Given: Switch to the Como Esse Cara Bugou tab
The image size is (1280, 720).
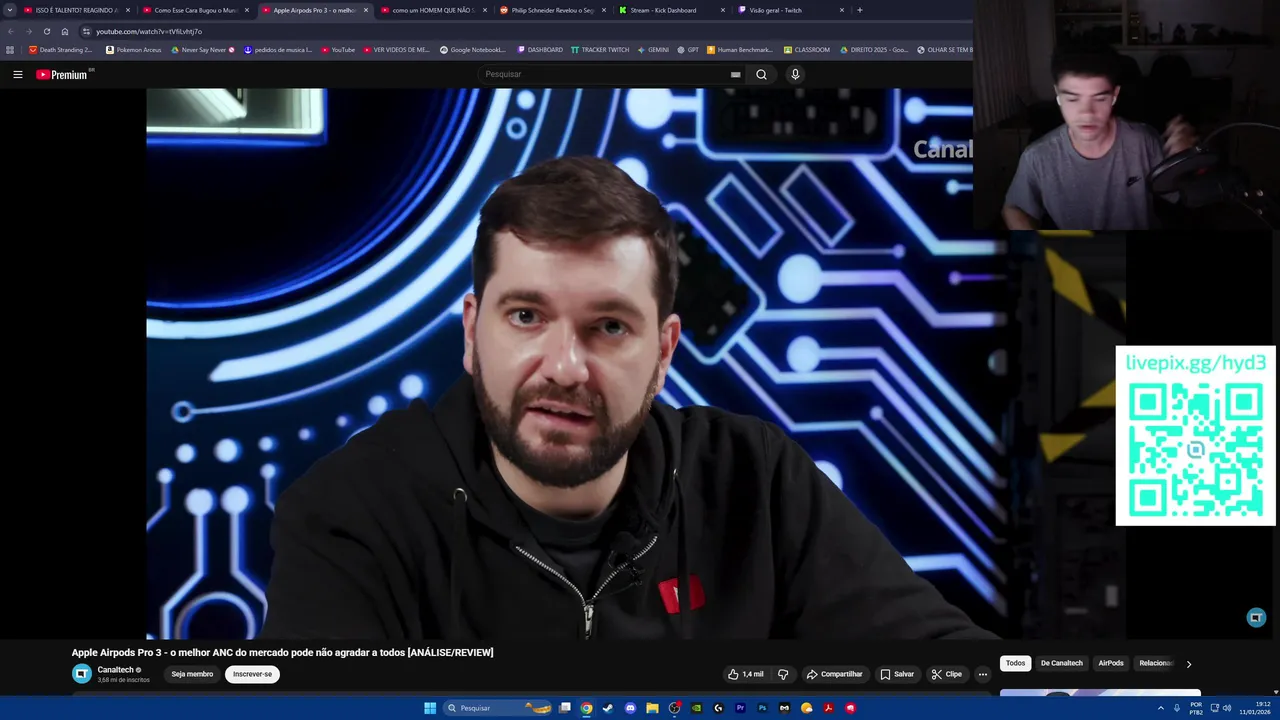Looking at the screenshot, I should [195, 10].
